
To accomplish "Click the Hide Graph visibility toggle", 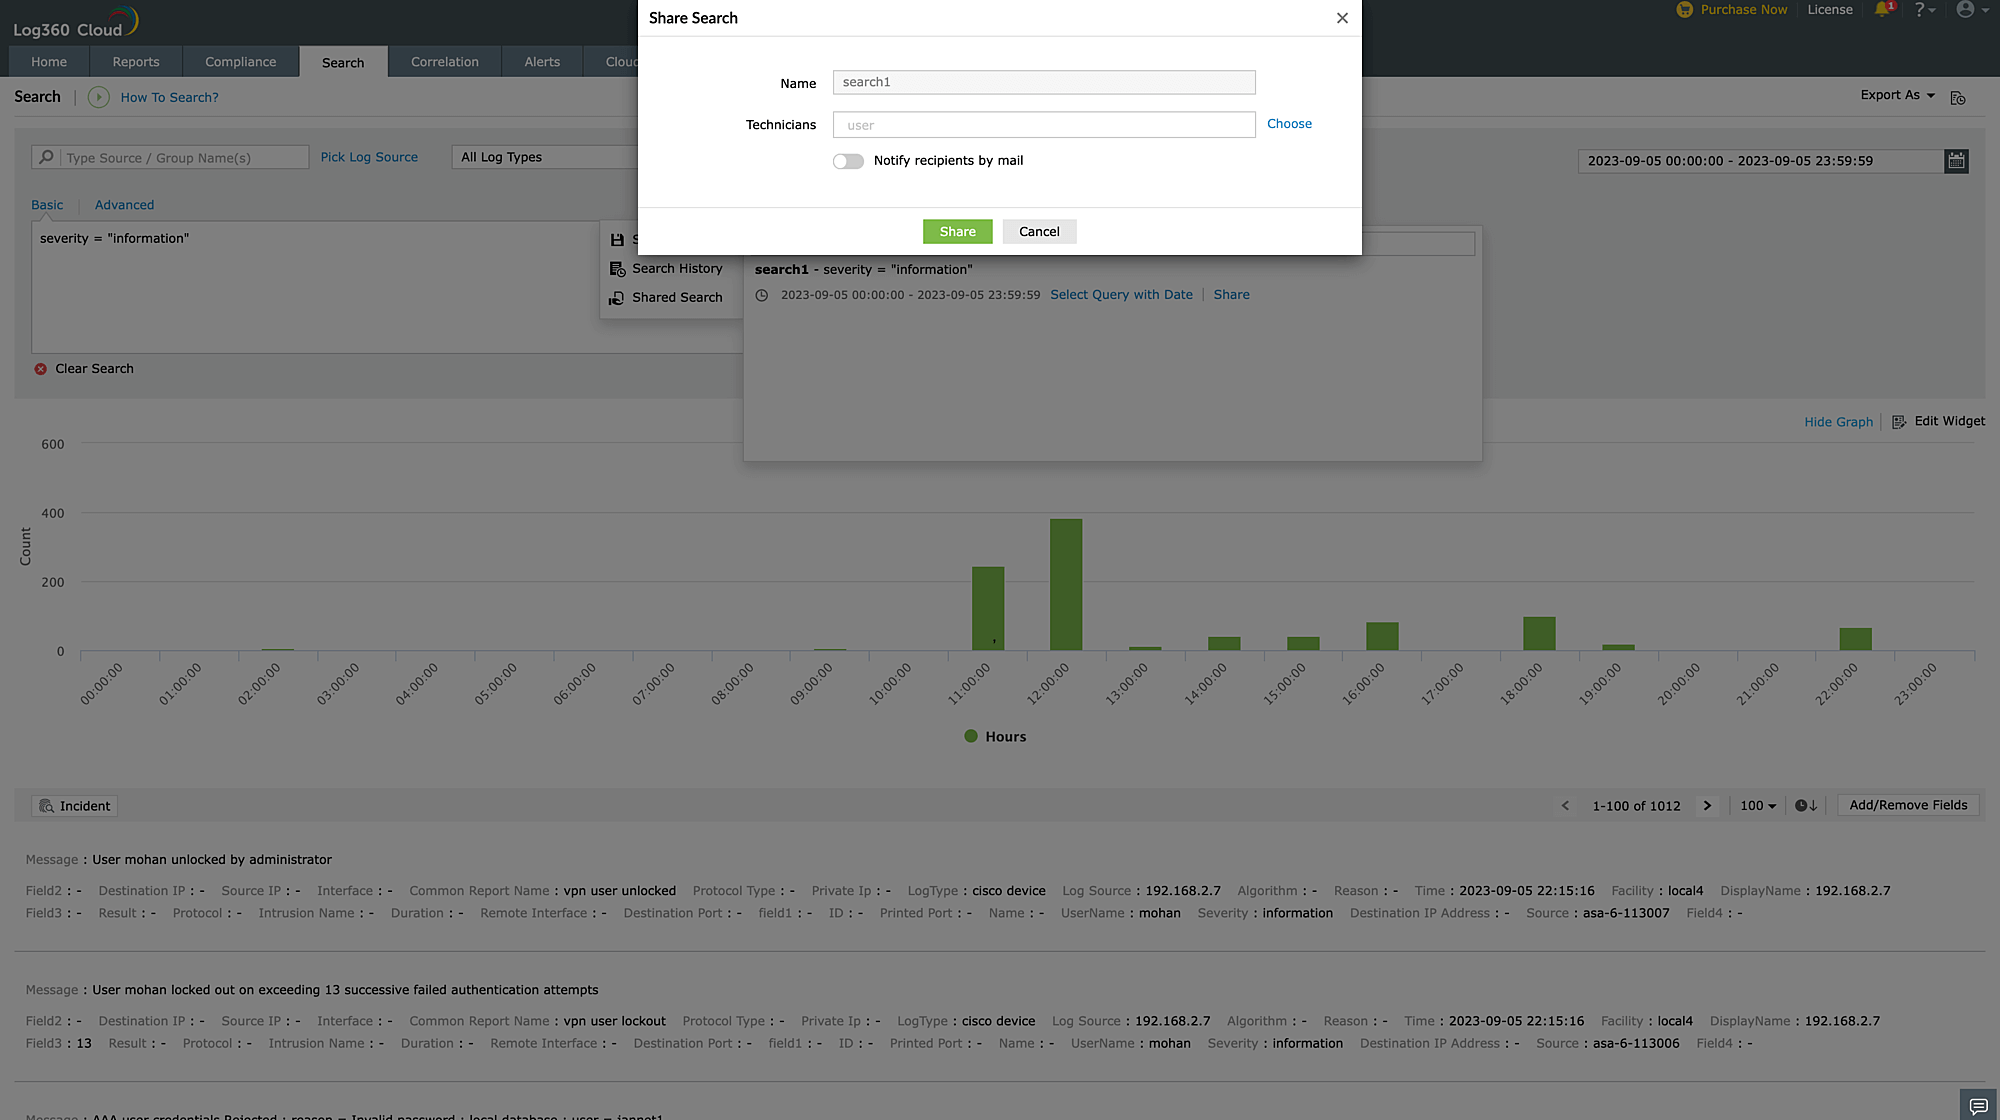I will tap(1837, 421).
